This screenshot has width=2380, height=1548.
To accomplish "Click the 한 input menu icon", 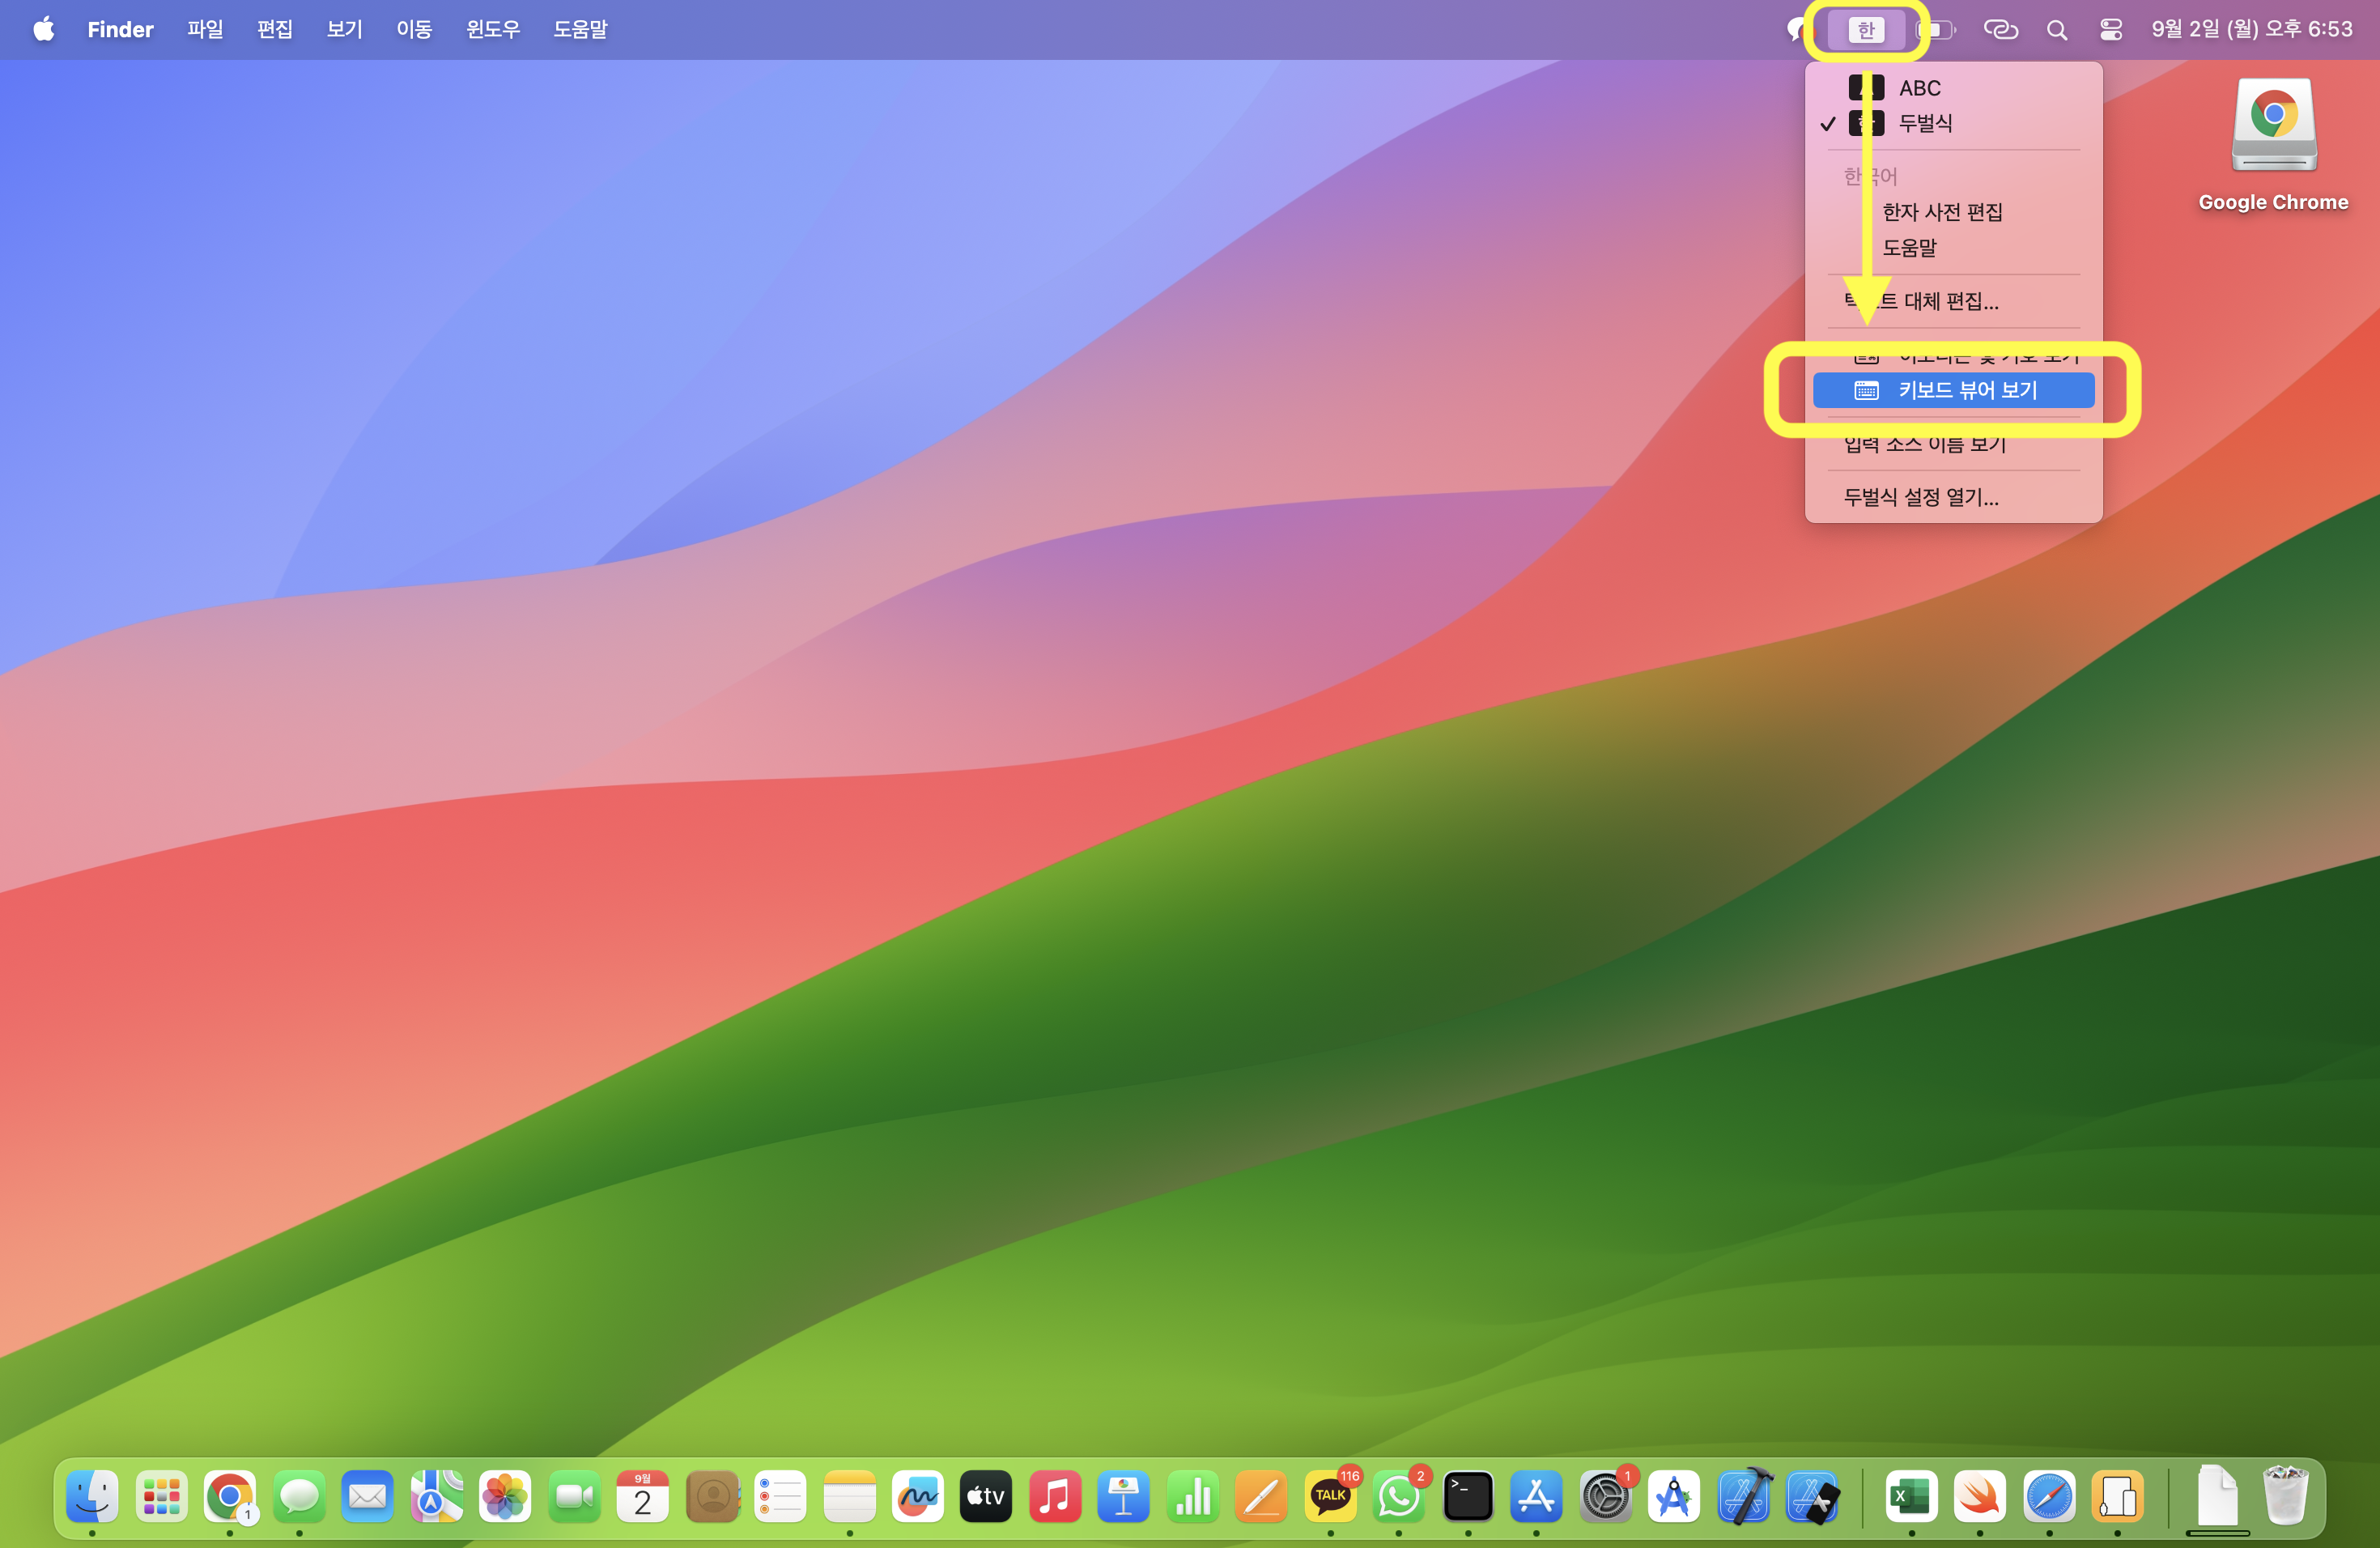I will click(x=1865, y=30).
